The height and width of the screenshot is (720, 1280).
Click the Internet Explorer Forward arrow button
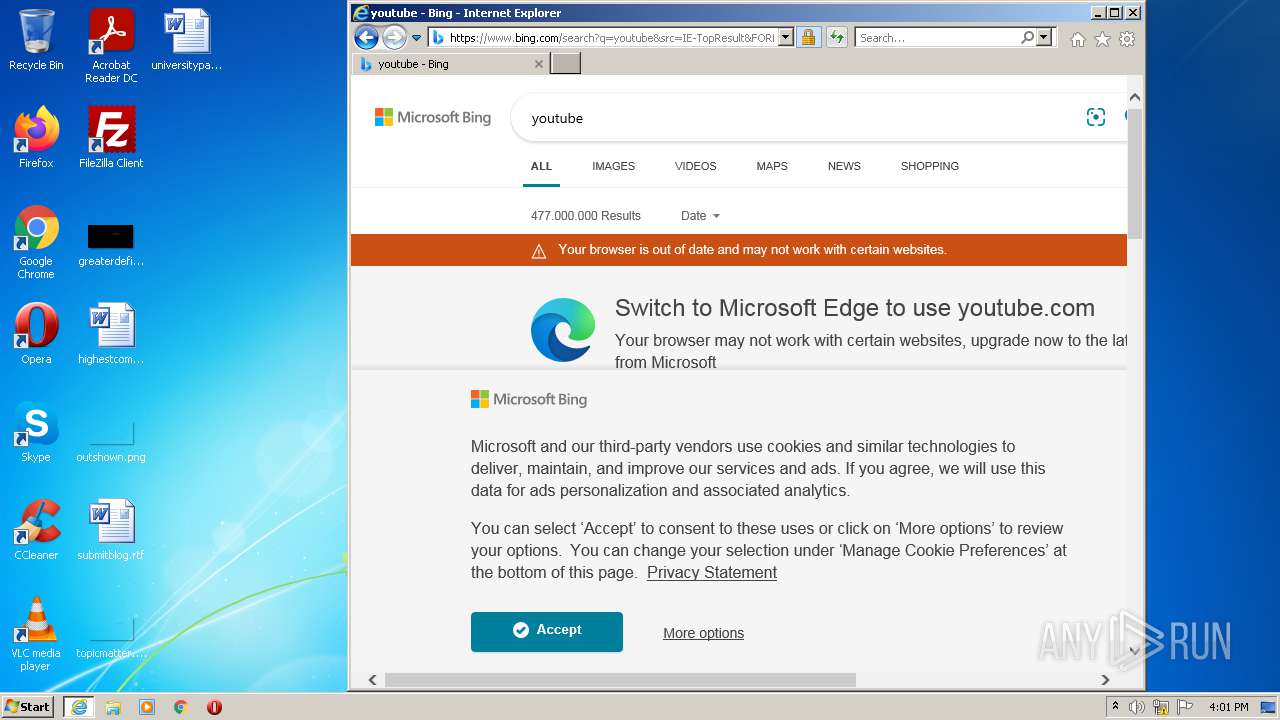click(x=394, y=38)
